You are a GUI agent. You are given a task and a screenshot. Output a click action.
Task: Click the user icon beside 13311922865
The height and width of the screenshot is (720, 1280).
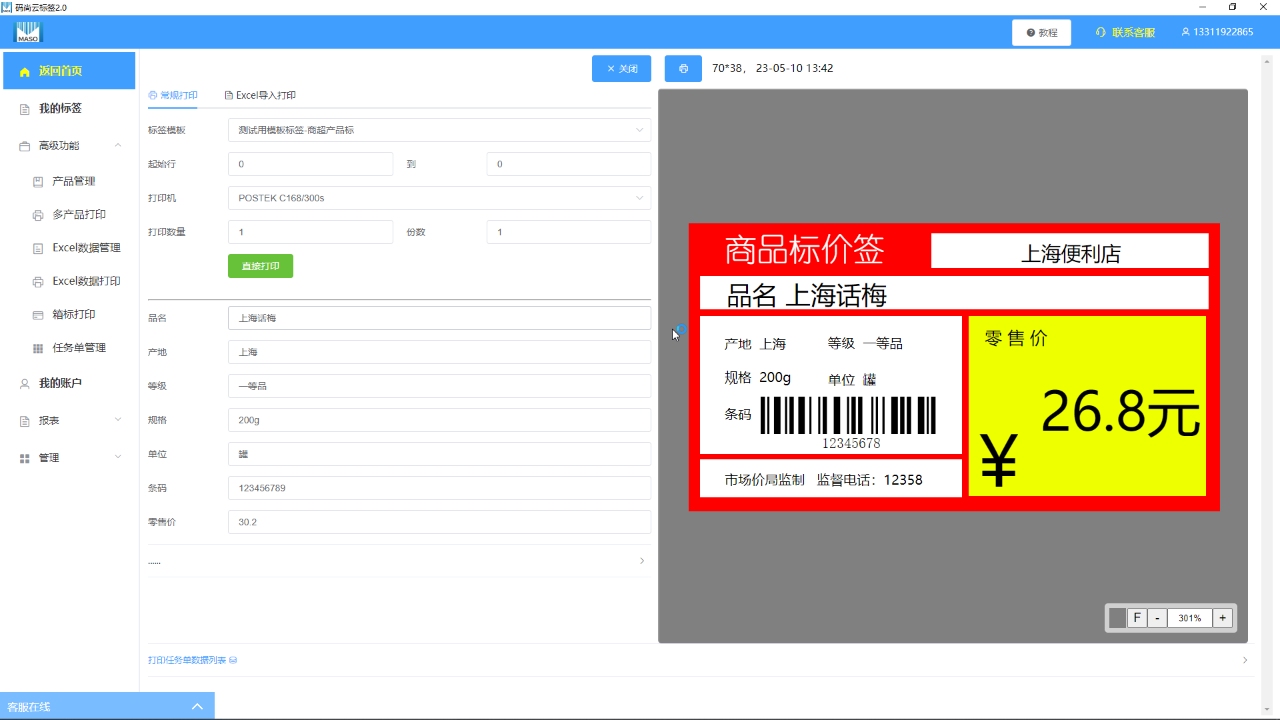1186,33
